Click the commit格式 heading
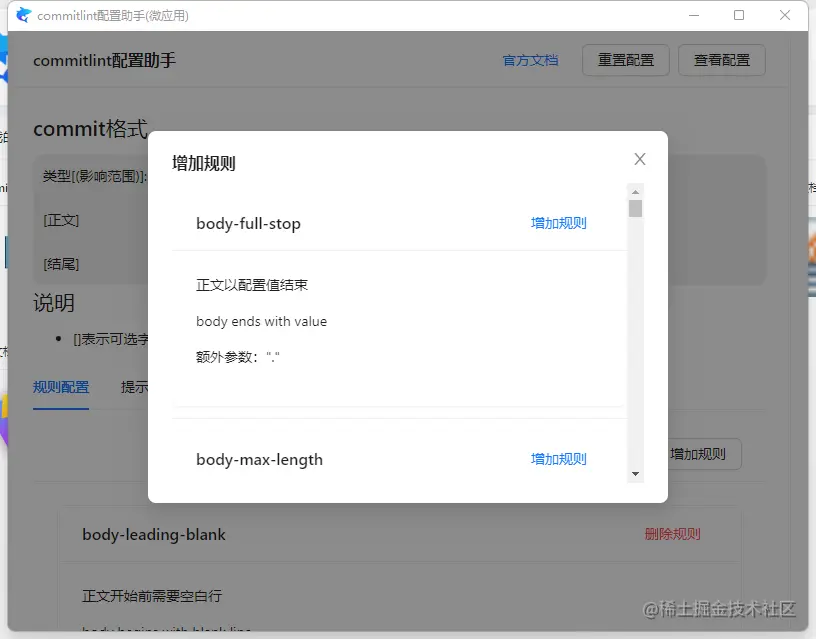The width and height of the screenshot is (816, 639). pos(91,129)
